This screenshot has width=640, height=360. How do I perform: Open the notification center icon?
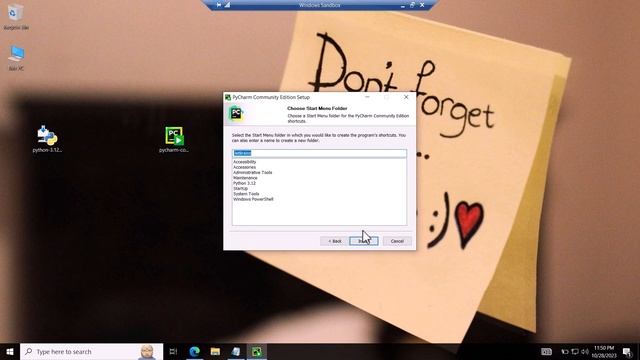(x=627, y=351)
